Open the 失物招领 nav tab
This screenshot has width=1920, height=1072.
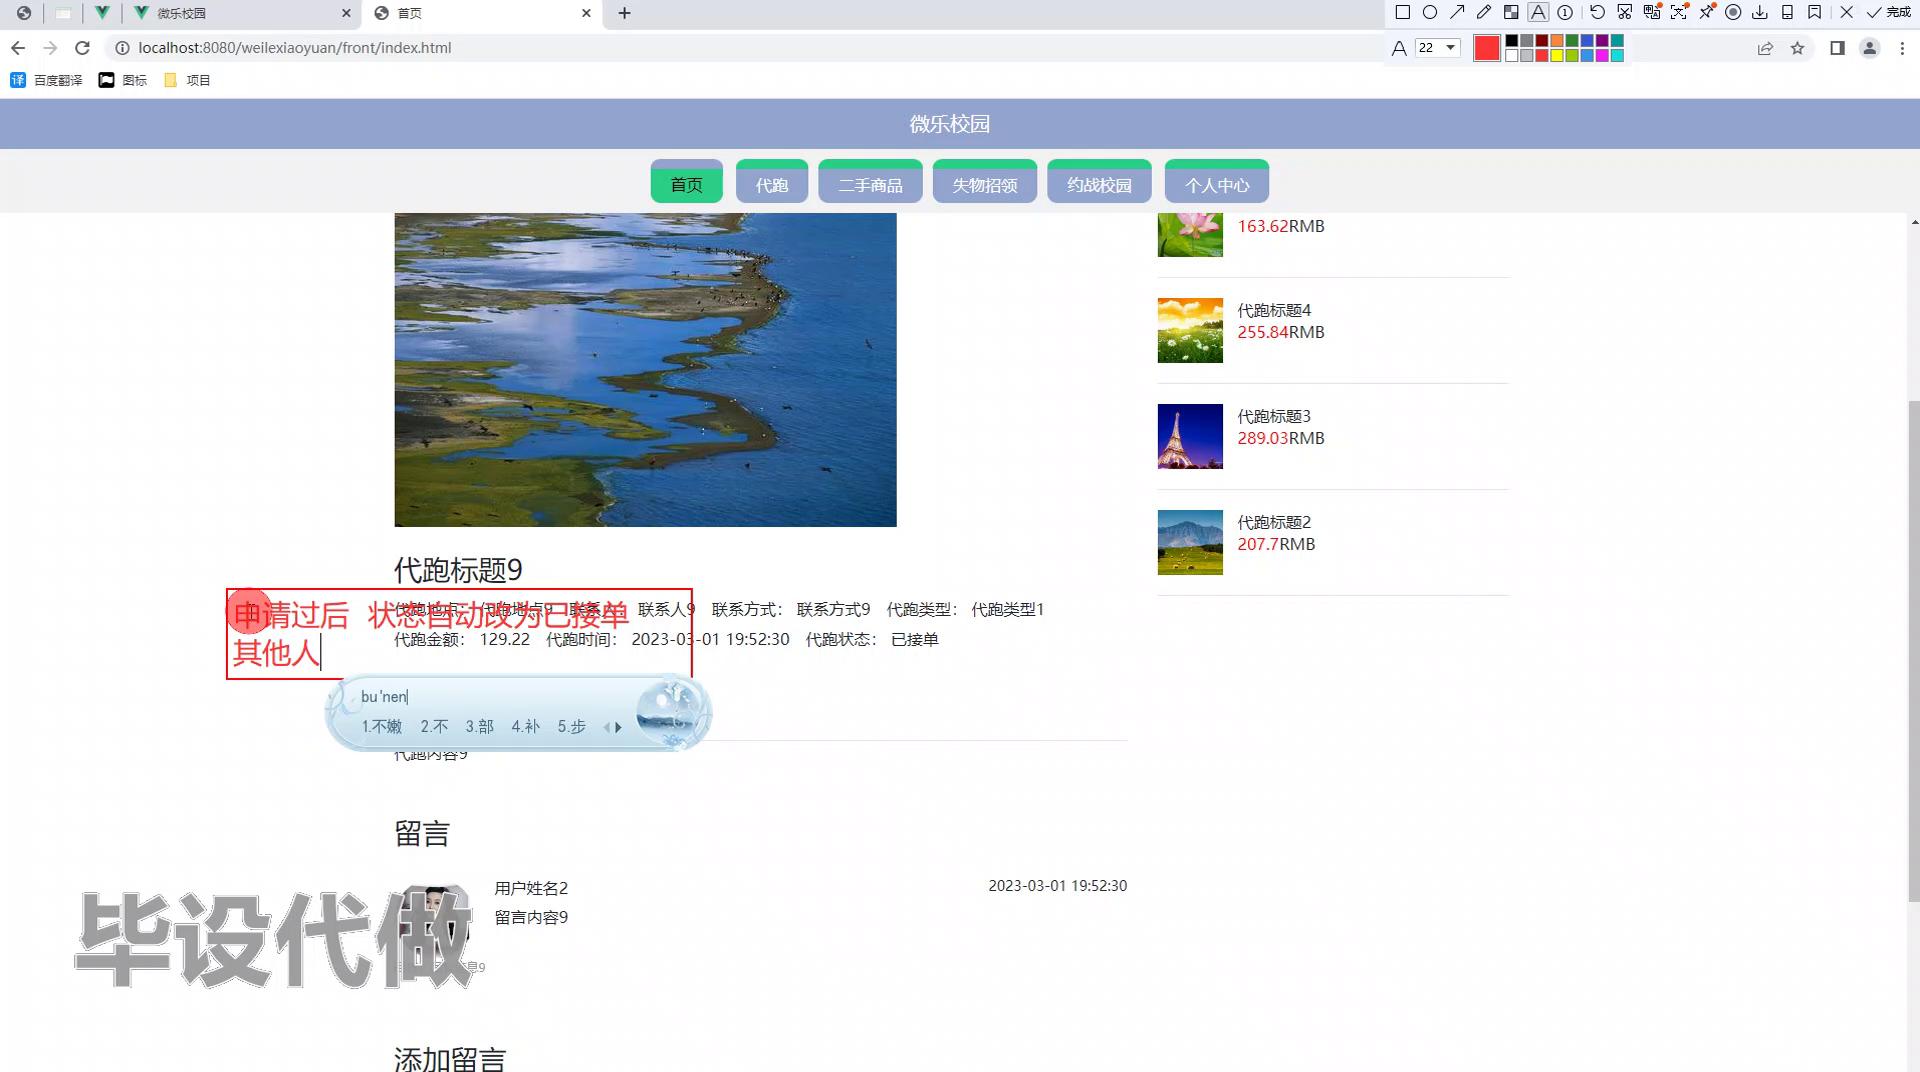pyautogui.click(x=984, y=182)
